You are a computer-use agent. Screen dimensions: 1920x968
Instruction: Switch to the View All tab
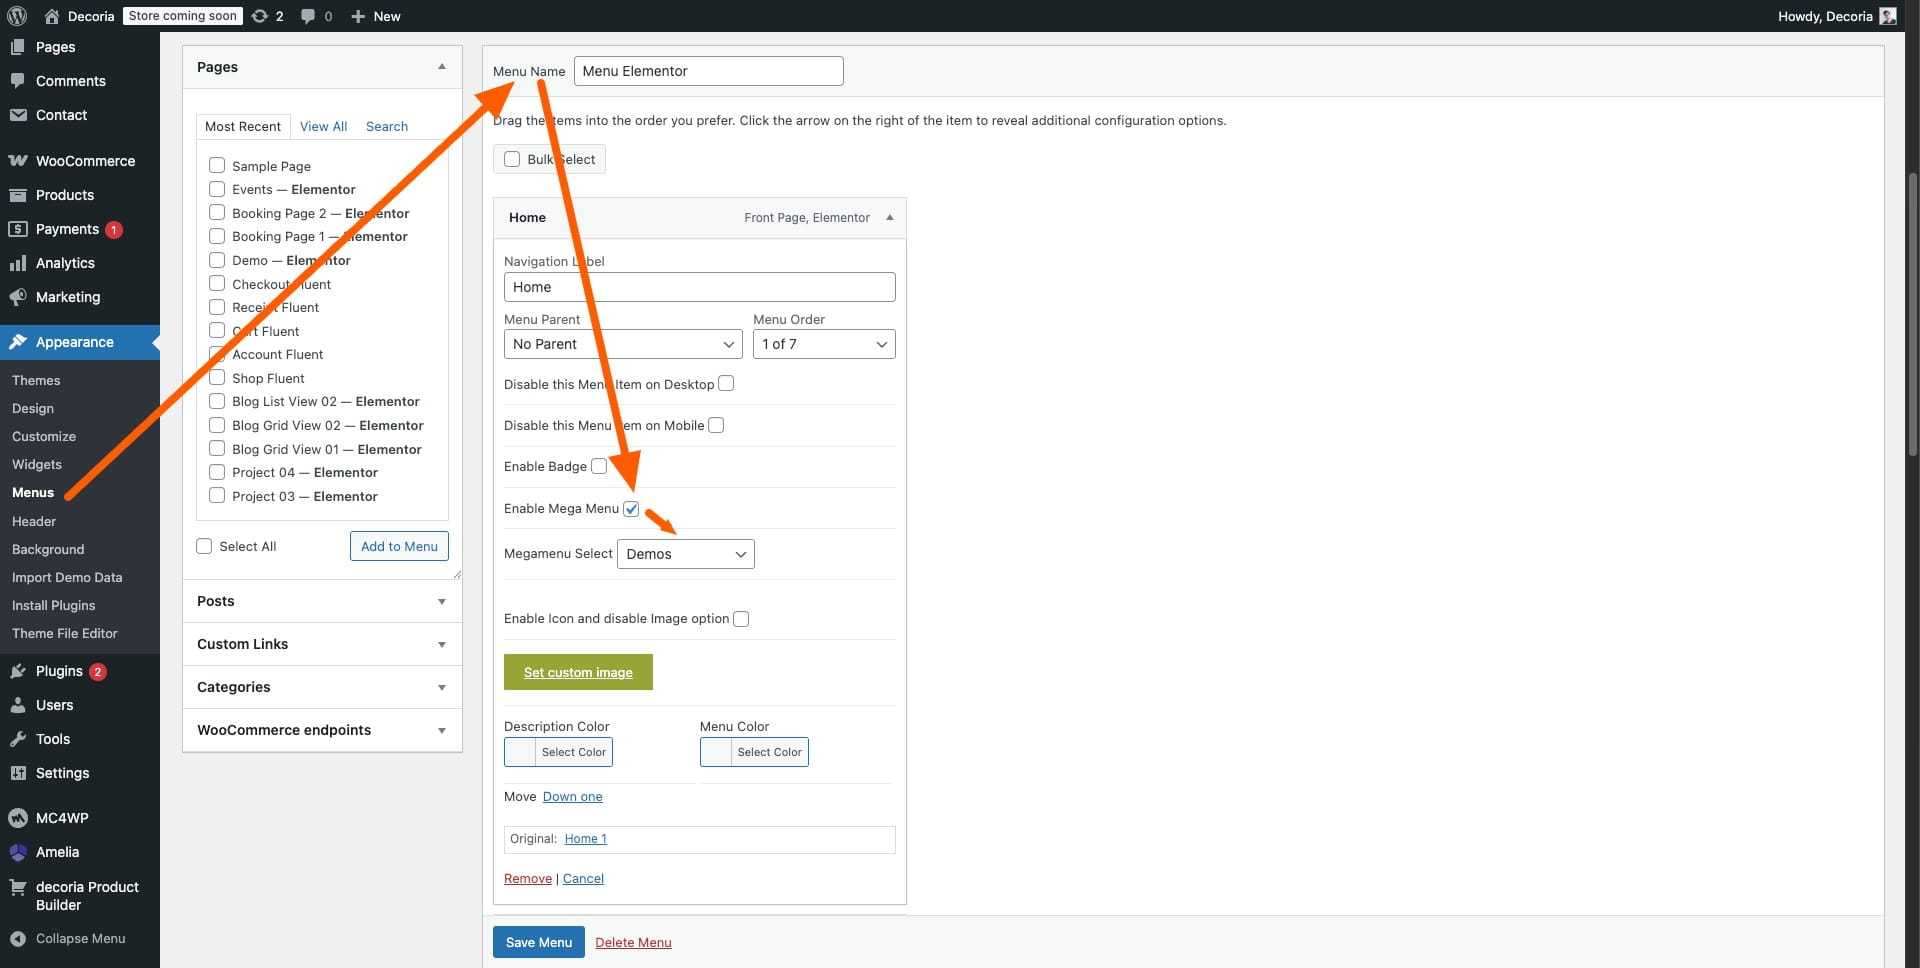(x=323, y=126)
